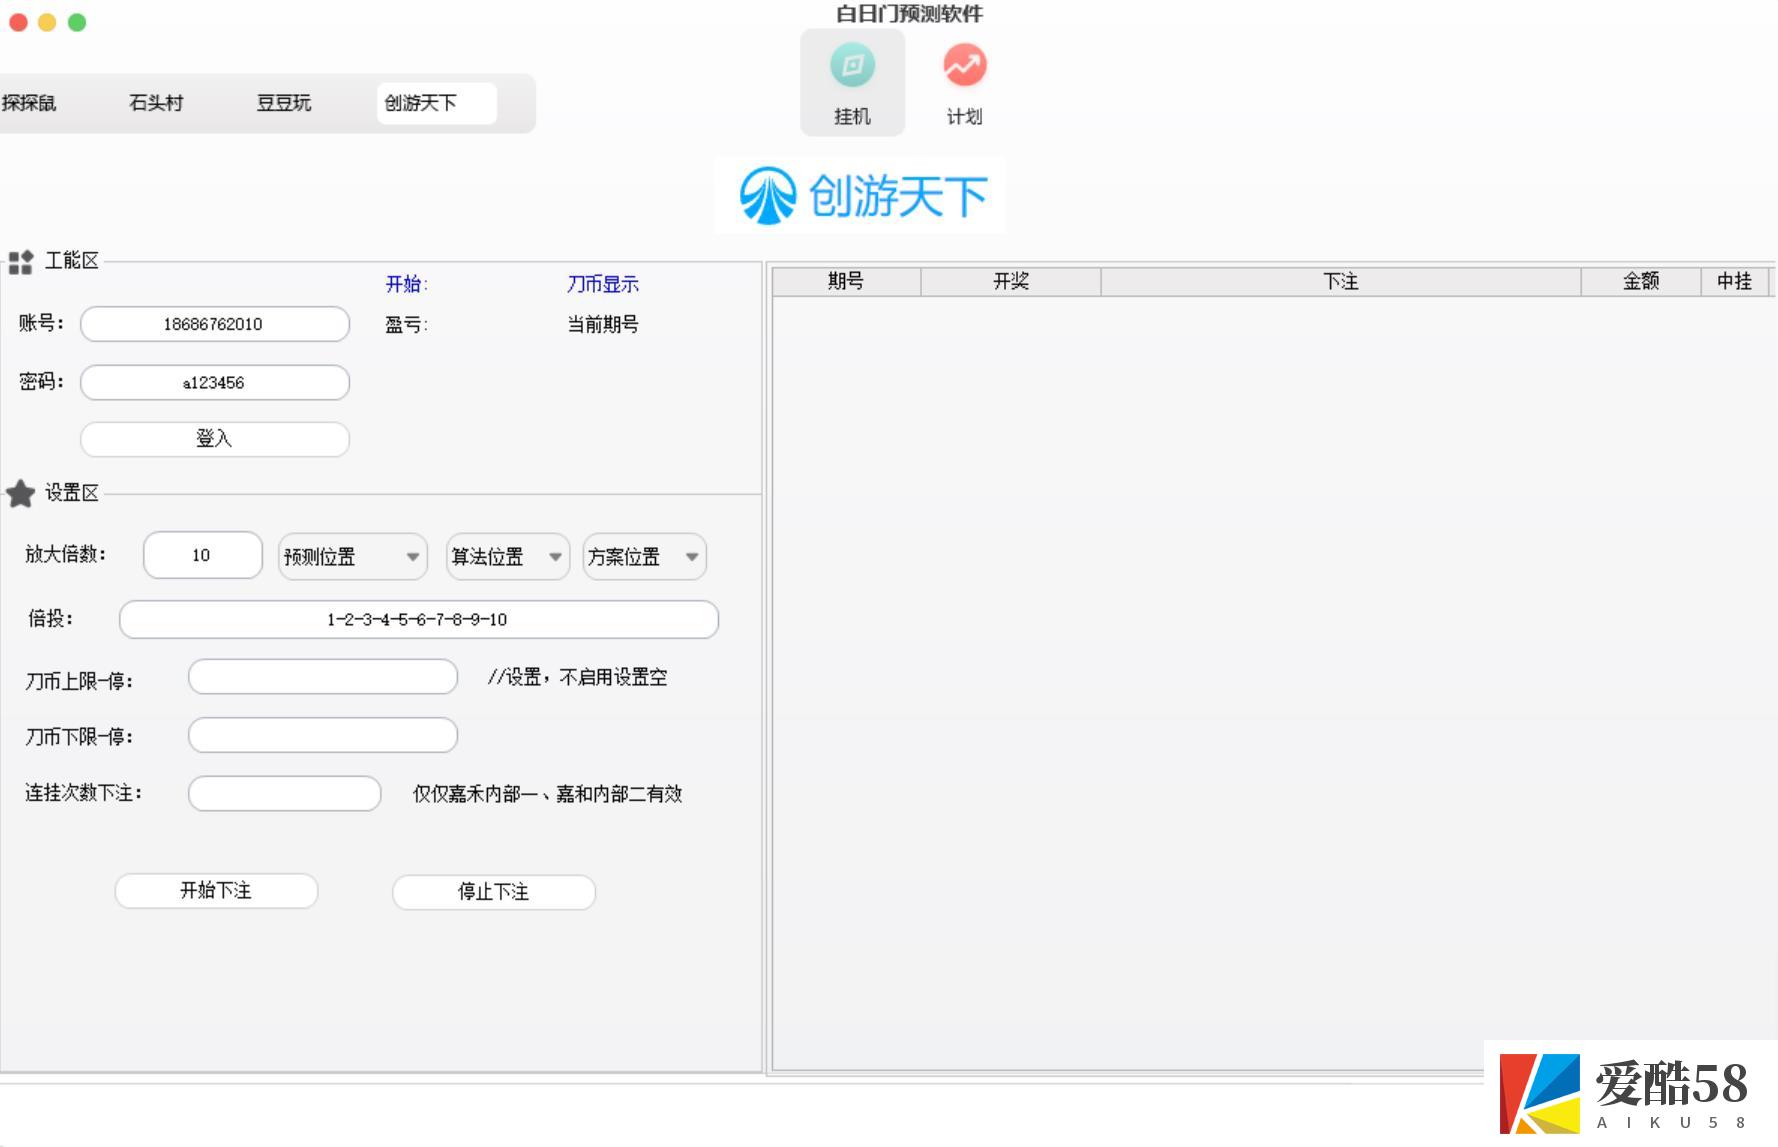Click the 刀币下限-停 input field
Image resolution: width=1778 pixels, height=1147 pixels.
pos(323,735)
